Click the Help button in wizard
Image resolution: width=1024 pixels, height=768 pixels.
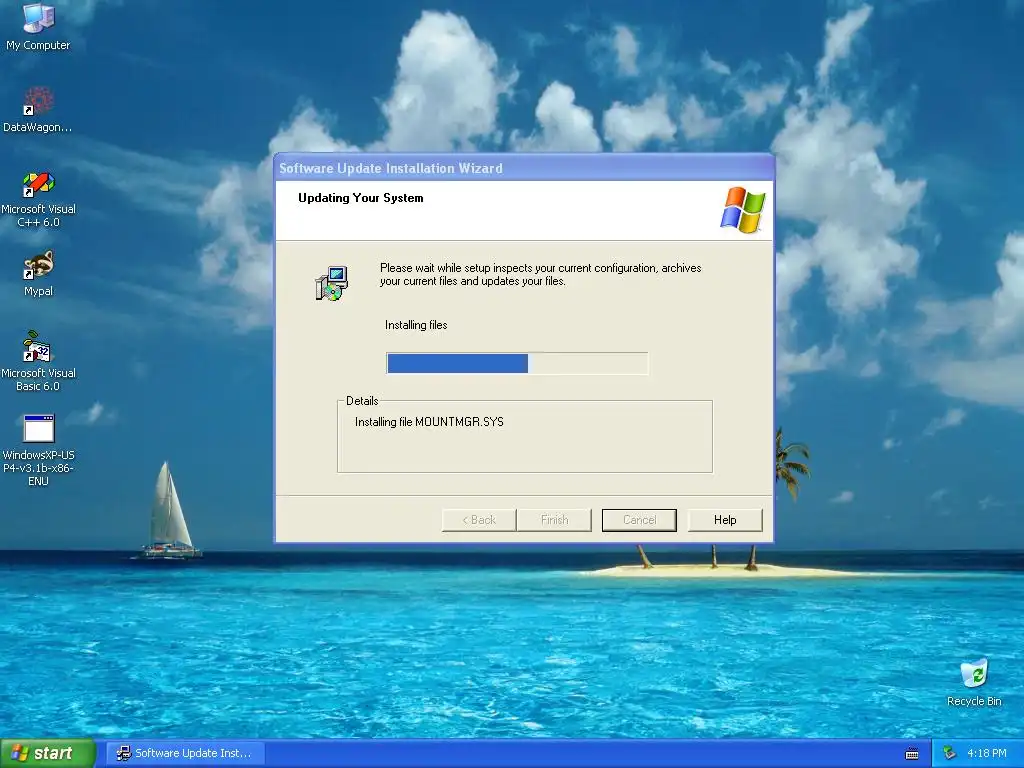point(725,520)
